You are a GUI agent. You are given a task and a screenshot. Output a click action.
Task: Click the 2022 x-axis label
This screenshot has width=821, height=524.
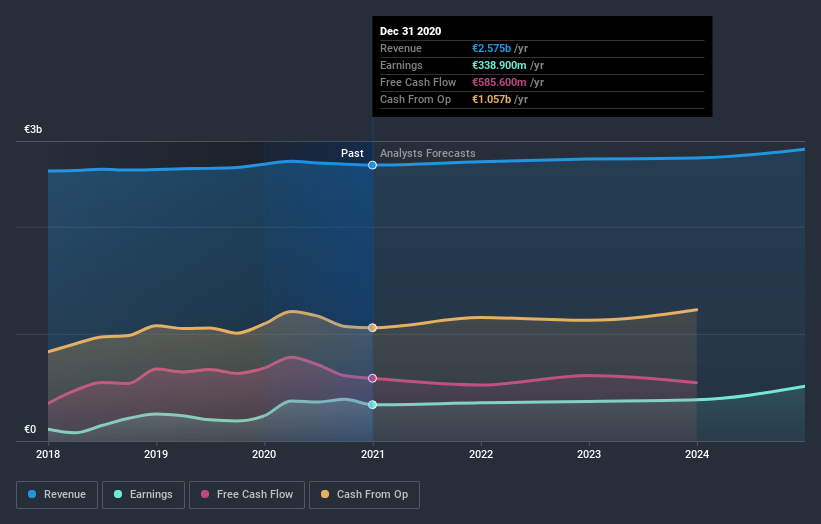click(x=481, y=454)
